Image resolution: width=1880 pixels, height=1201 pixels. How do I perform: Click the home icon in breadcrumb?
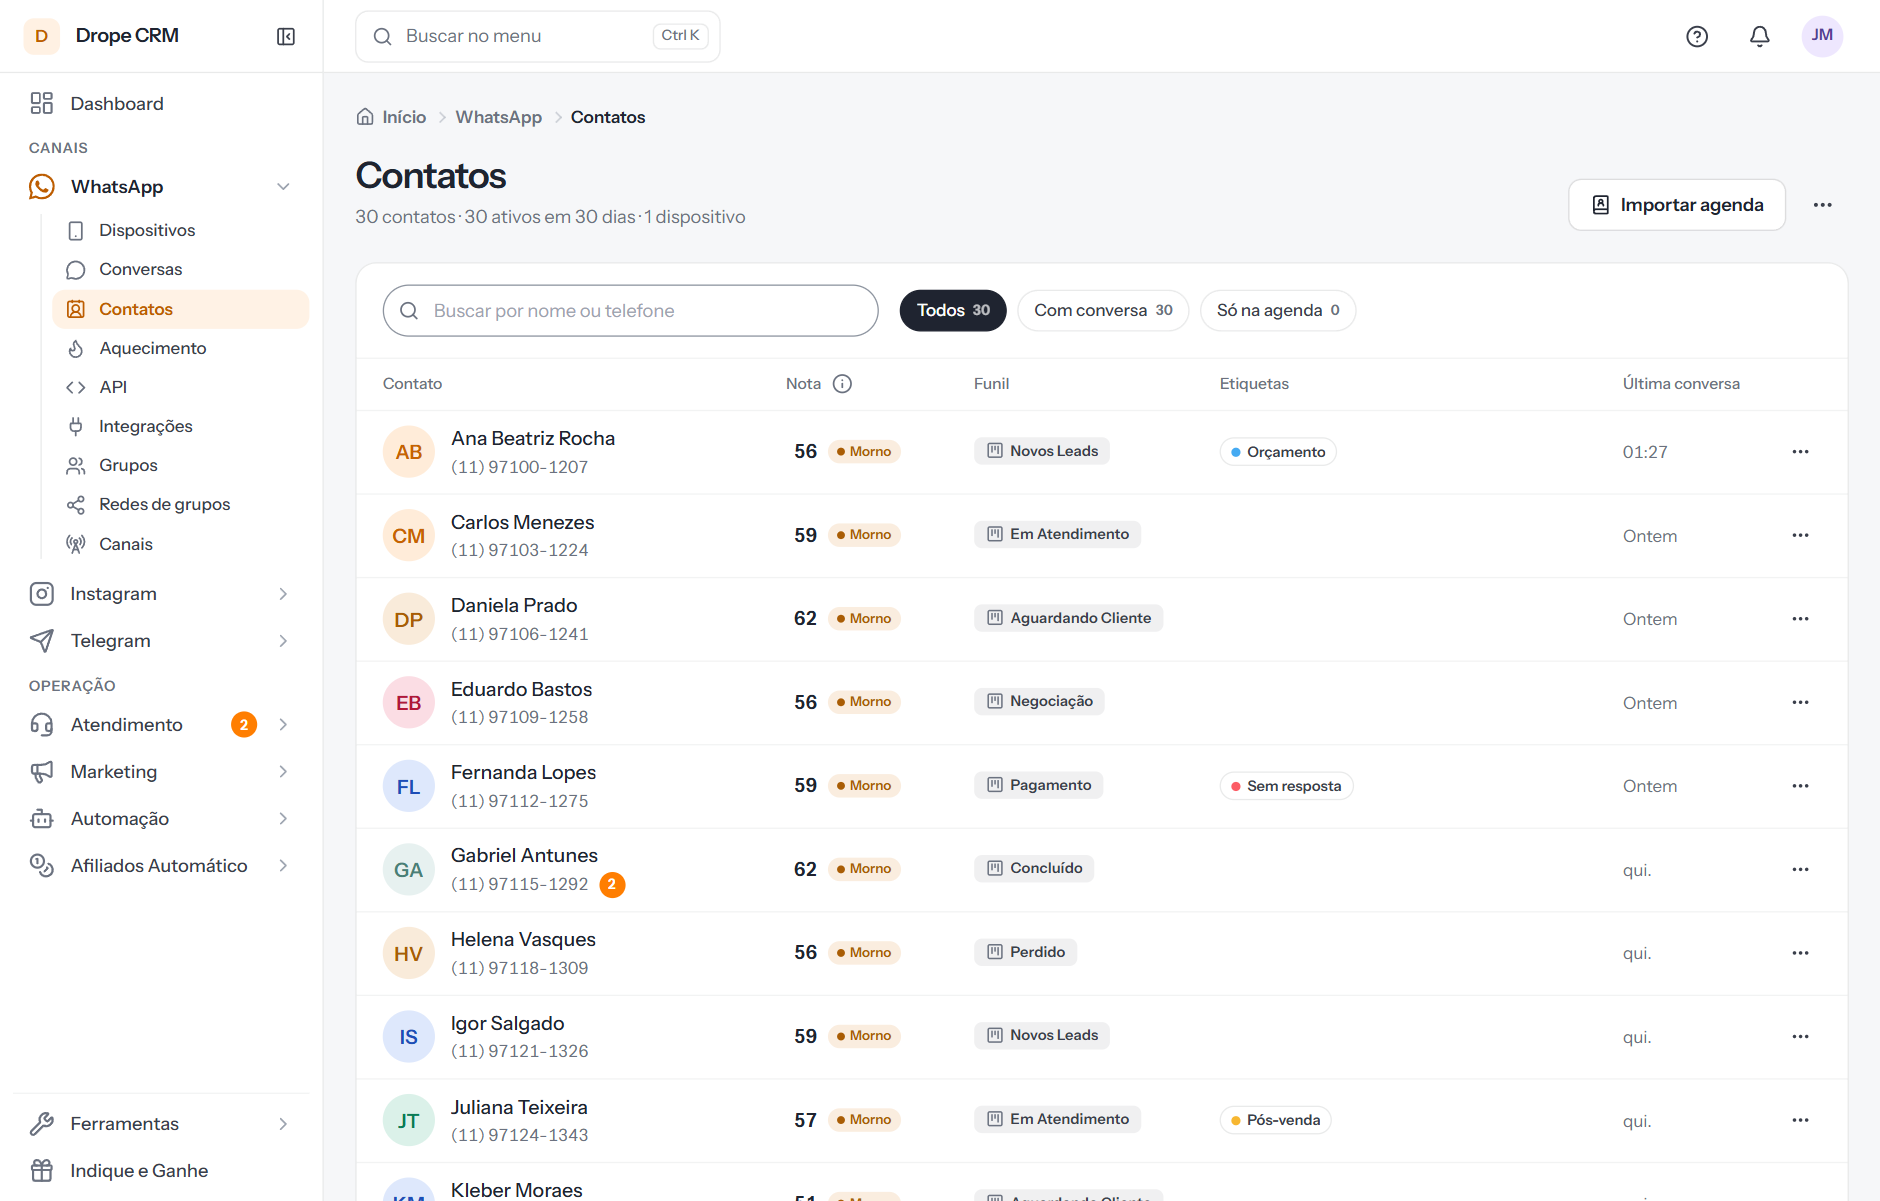pos(366,117)
